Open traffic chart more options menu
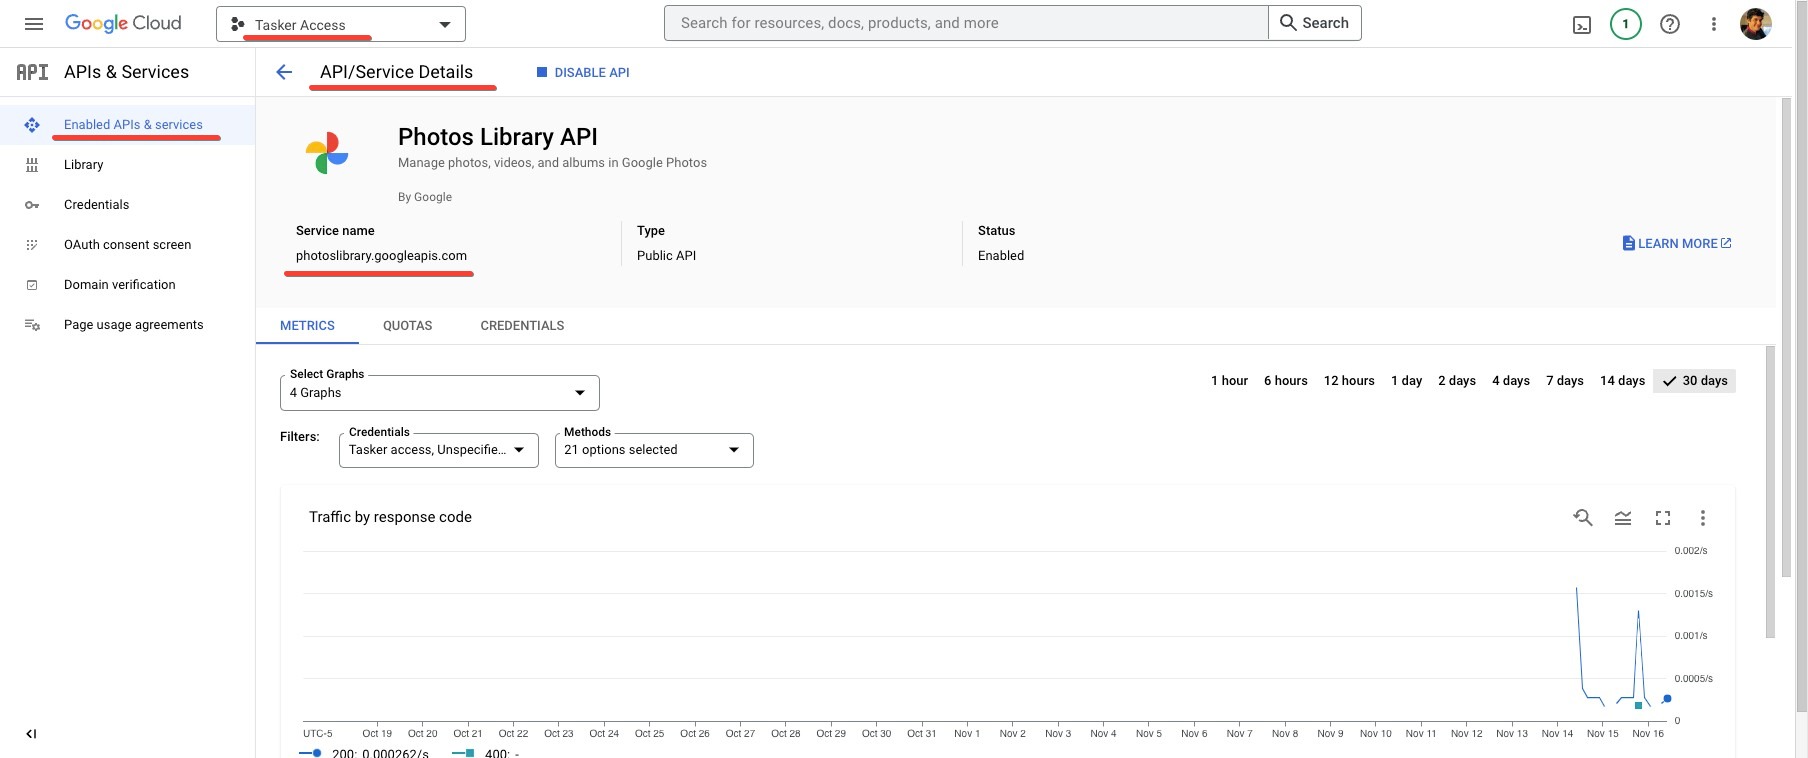This screenshot has height=758, width=1808. (x=1703, y=518)
